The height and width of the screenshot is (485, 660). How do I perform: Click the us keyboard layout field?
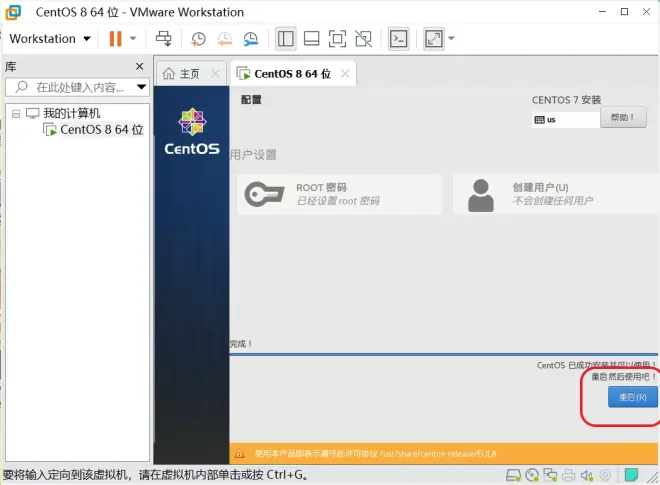click(x=566, y=120)
